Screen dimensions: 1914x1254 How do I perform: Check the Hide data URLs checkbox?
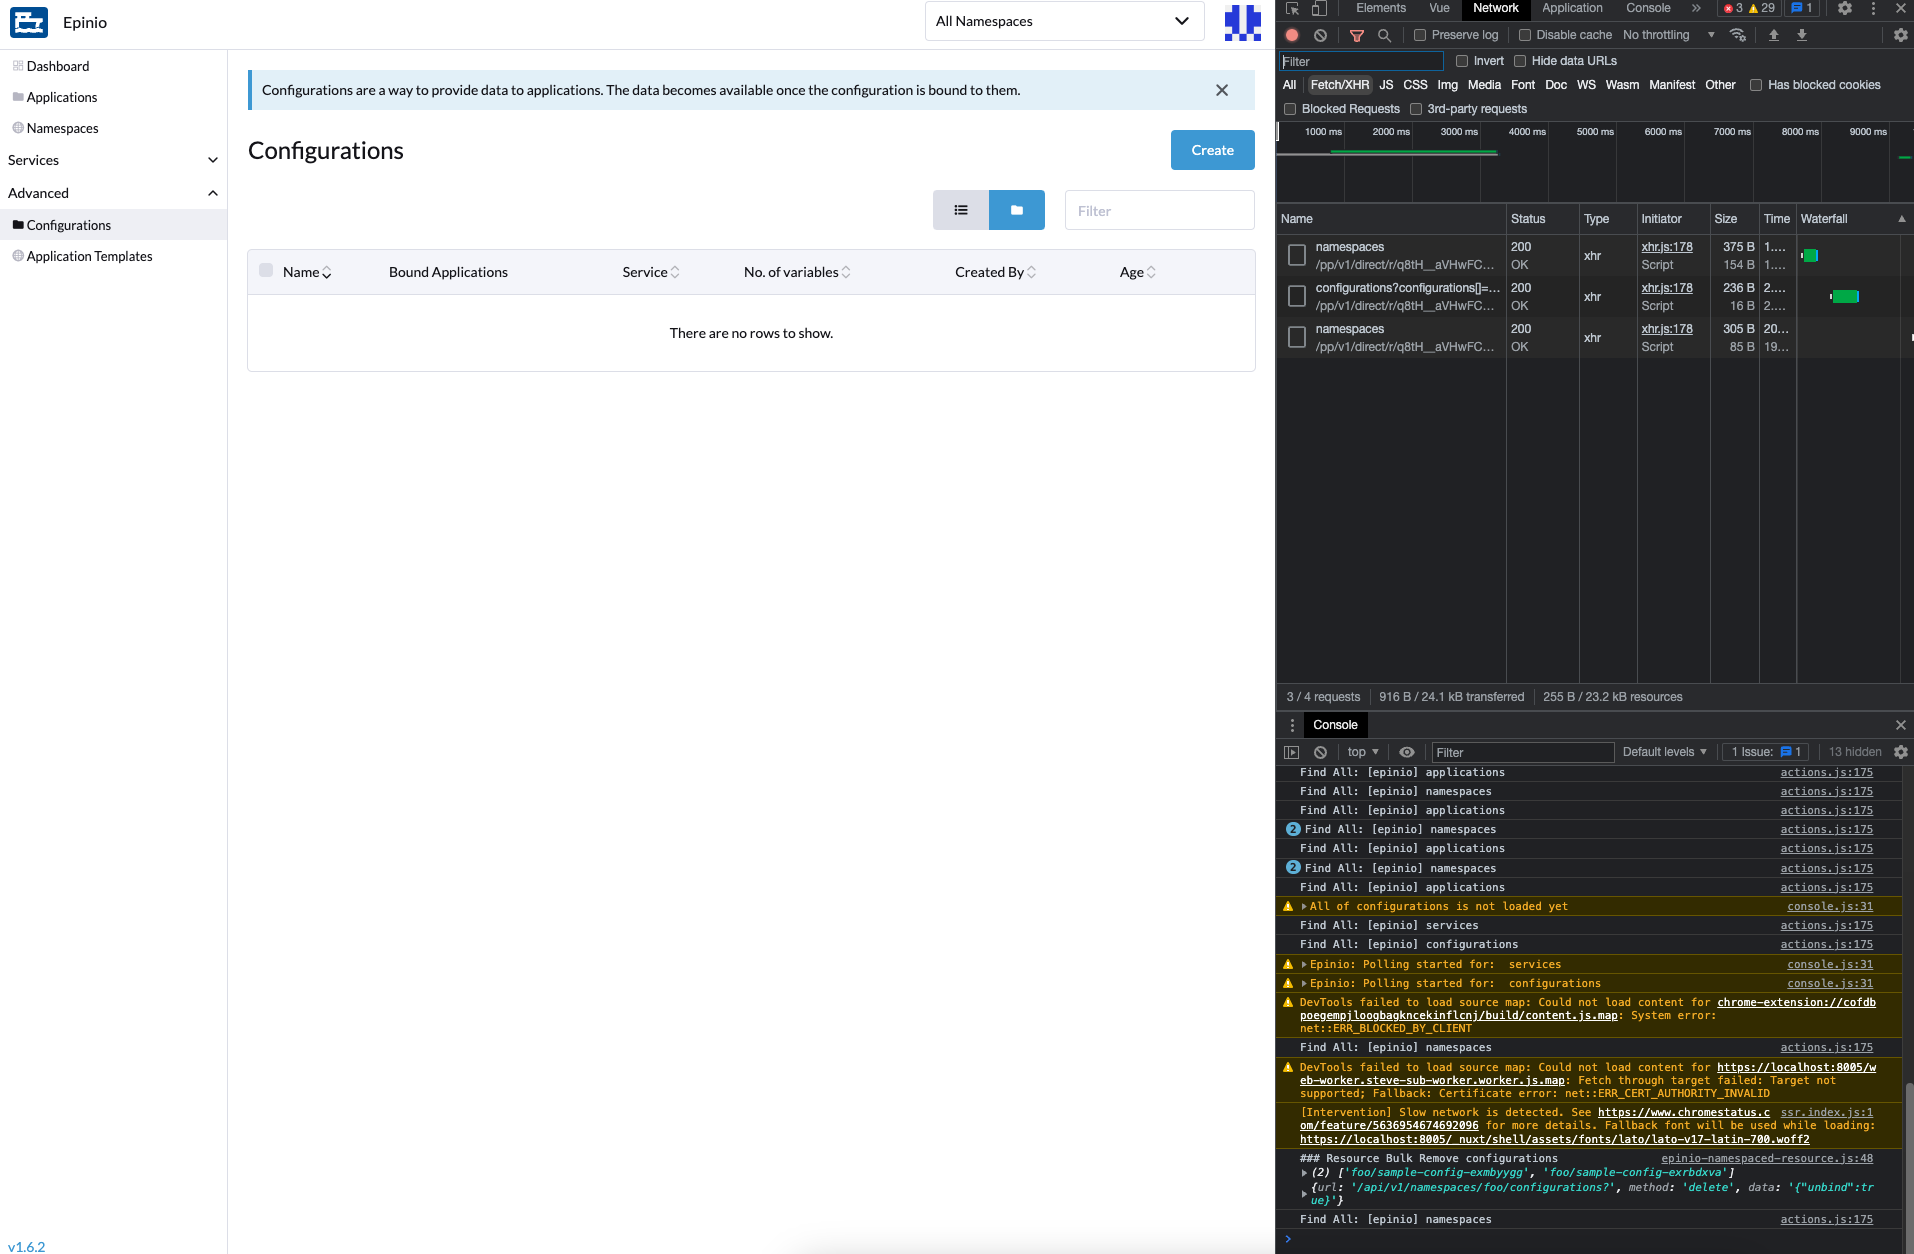click(x=1520, y=61)
